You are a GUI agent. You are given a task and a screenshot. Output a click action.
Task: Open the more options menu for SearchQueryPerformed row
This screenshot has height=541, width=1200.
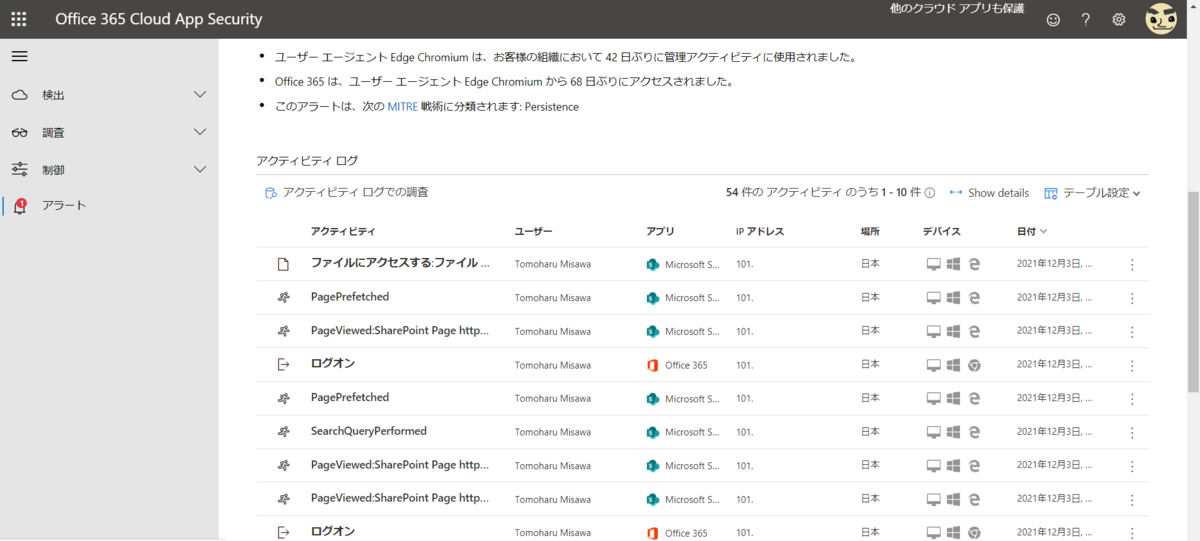[1132, 432]
